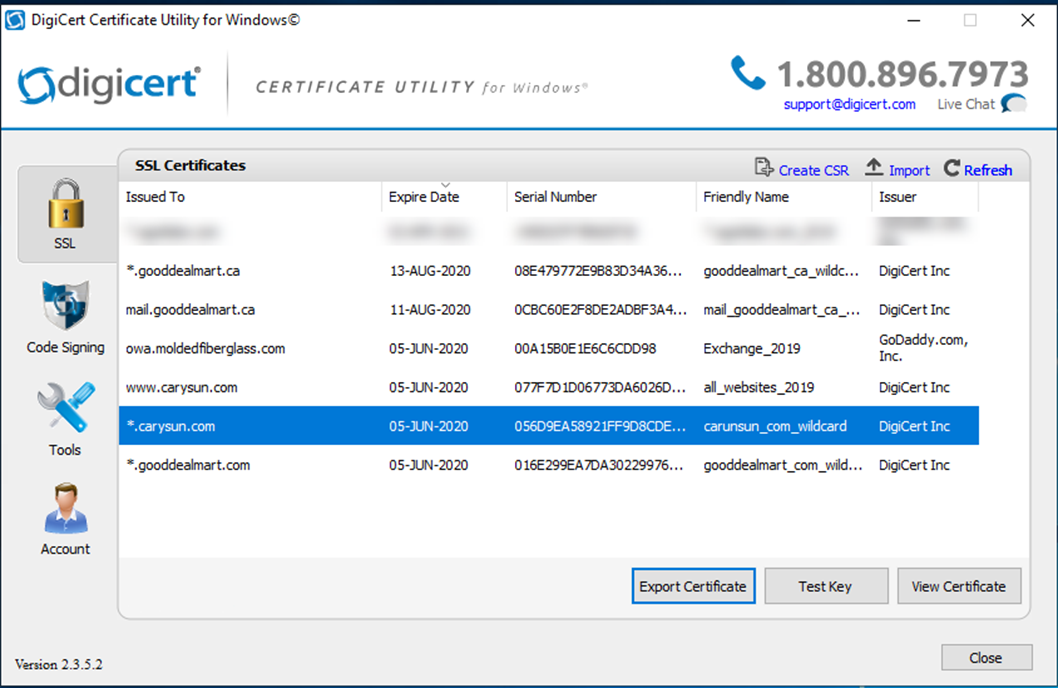This screenshot has width=1058, height=688.
Task: Click the 1.800.896.7973 phone number
Action: coord(902,74)
